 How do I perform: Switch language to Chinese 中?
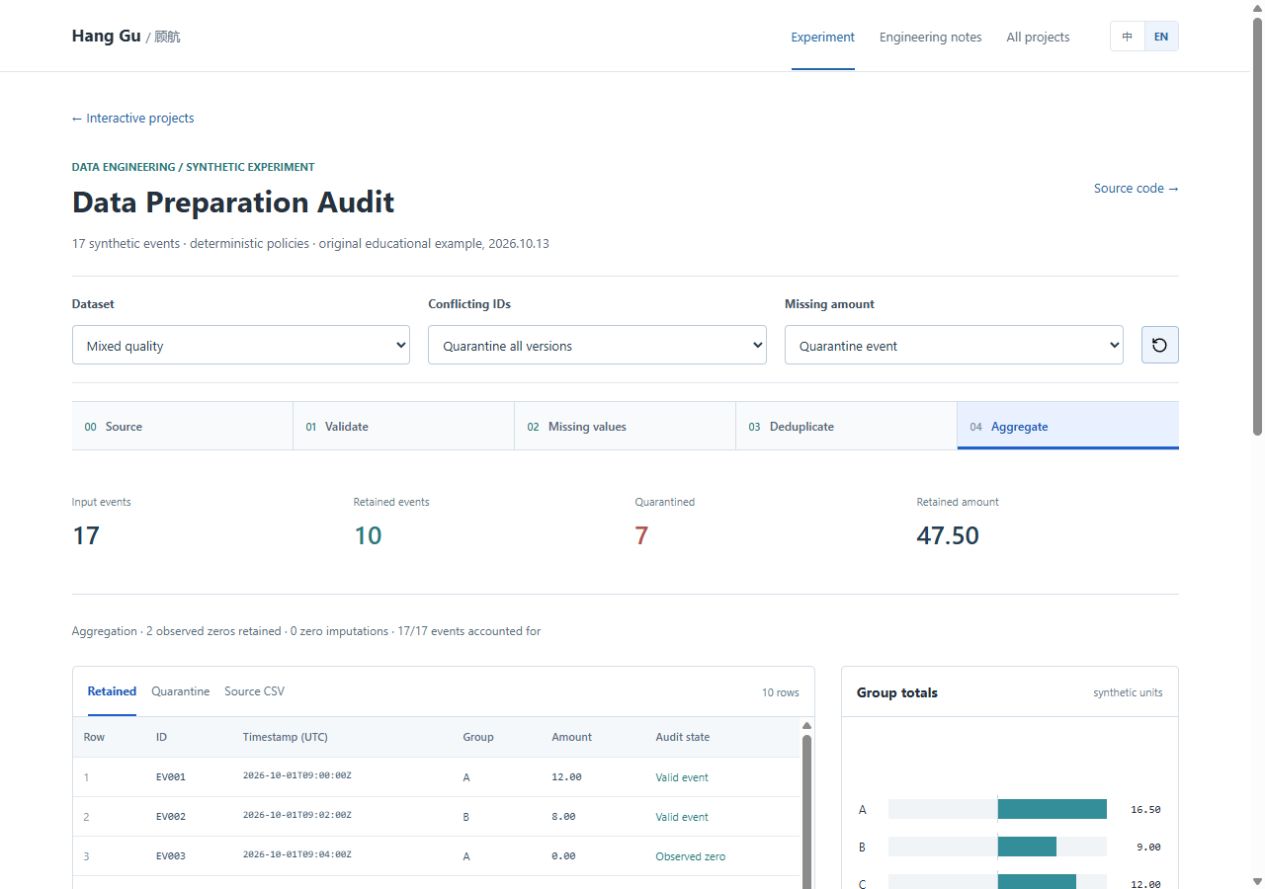tap(1127, 37)
